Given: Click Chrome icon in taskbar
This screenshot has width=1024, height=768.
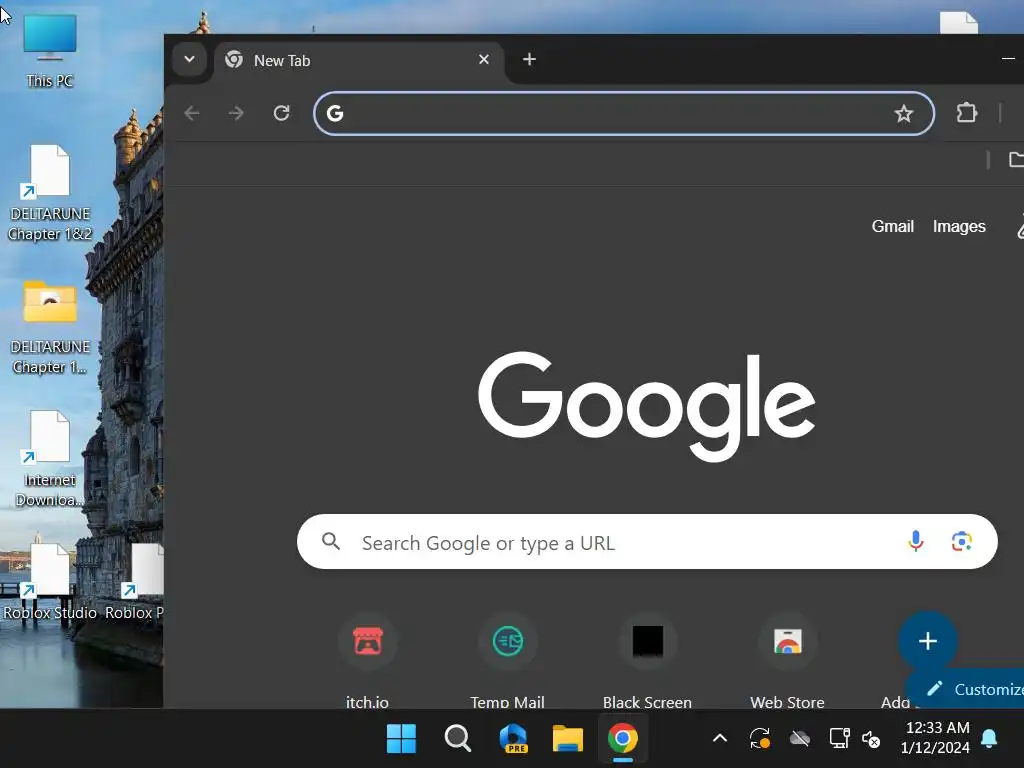Looking at the screenshot, I should (623, 739).
